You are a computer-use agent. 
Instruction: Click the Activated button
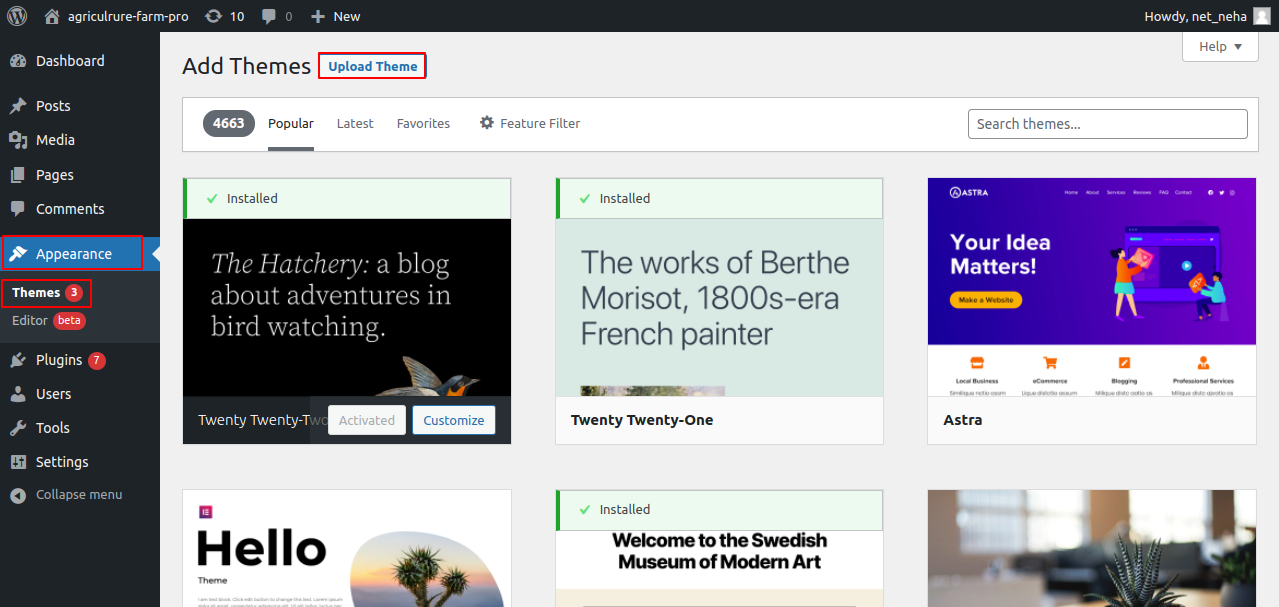[367, 420]
